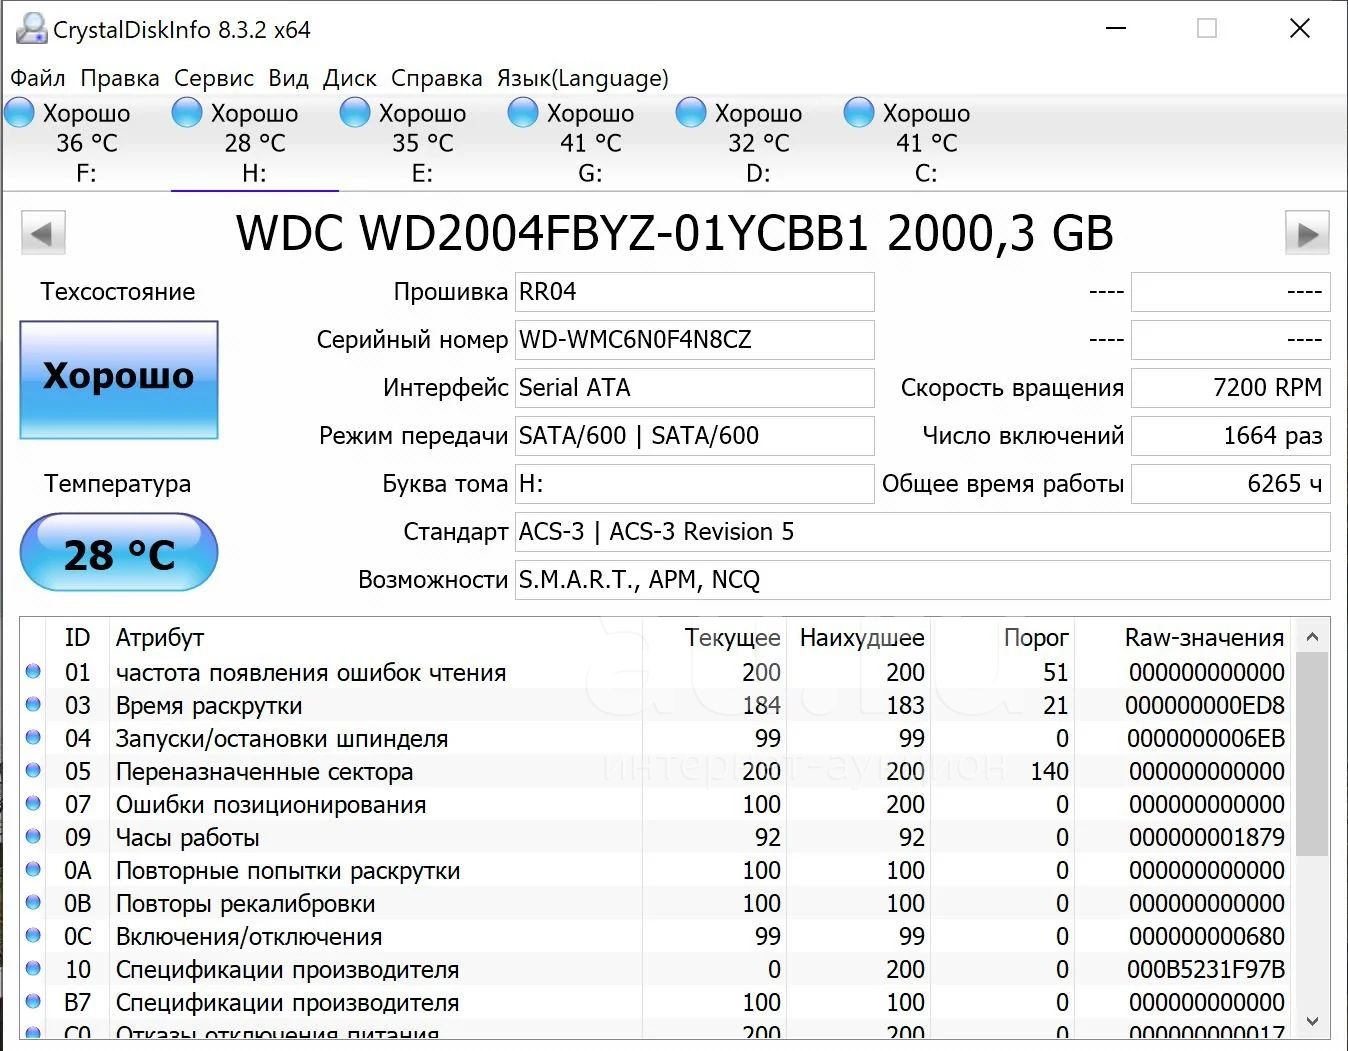Click status dot of attribute 01 row

[33, 671]
